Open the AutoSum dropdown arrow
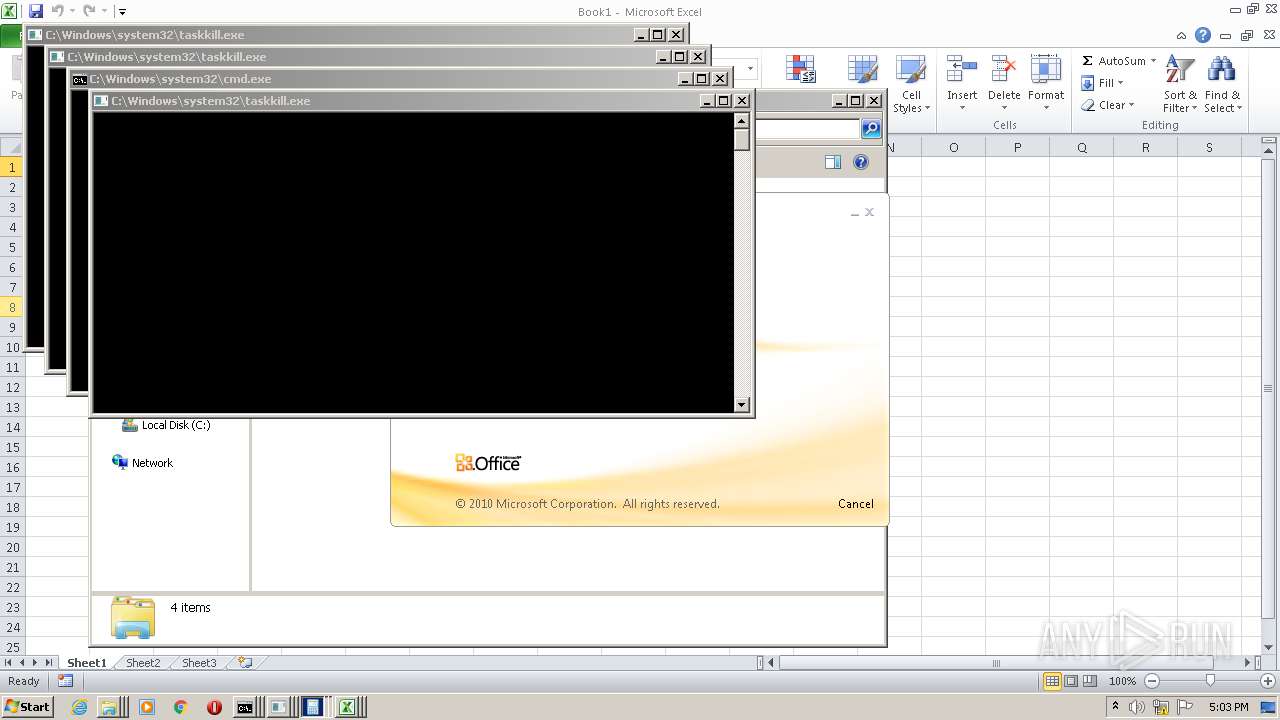Image resolution: width=1280 pixels, height=720 pixels. [1153, 61]
